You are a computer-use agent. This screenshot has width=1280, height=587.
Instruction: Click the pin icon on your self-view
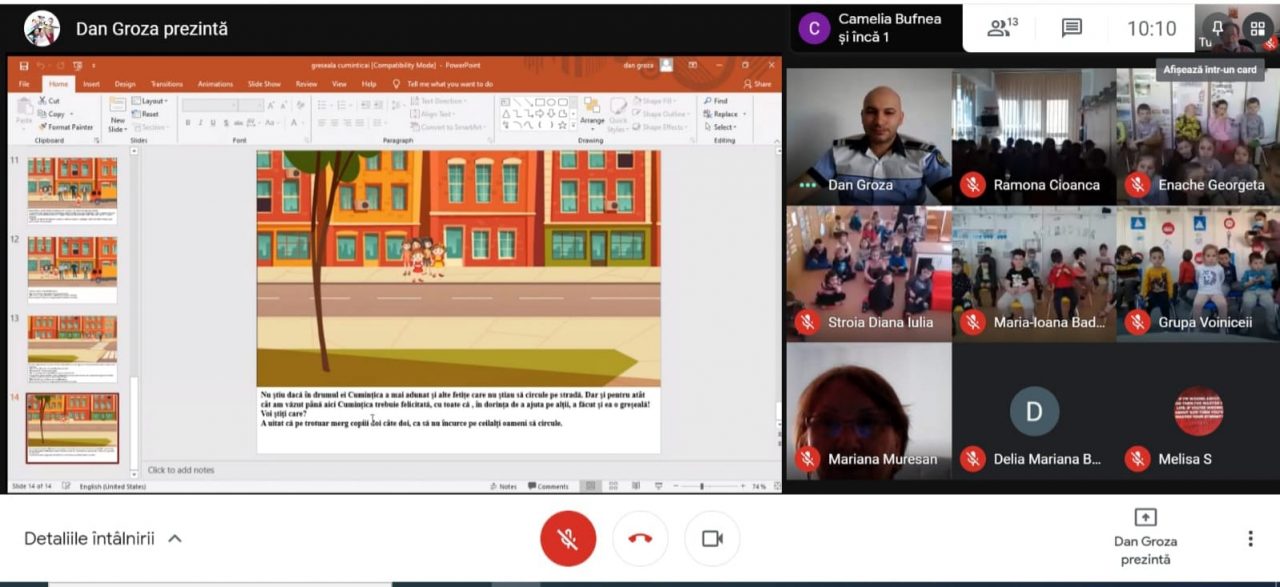point(1218,27)
